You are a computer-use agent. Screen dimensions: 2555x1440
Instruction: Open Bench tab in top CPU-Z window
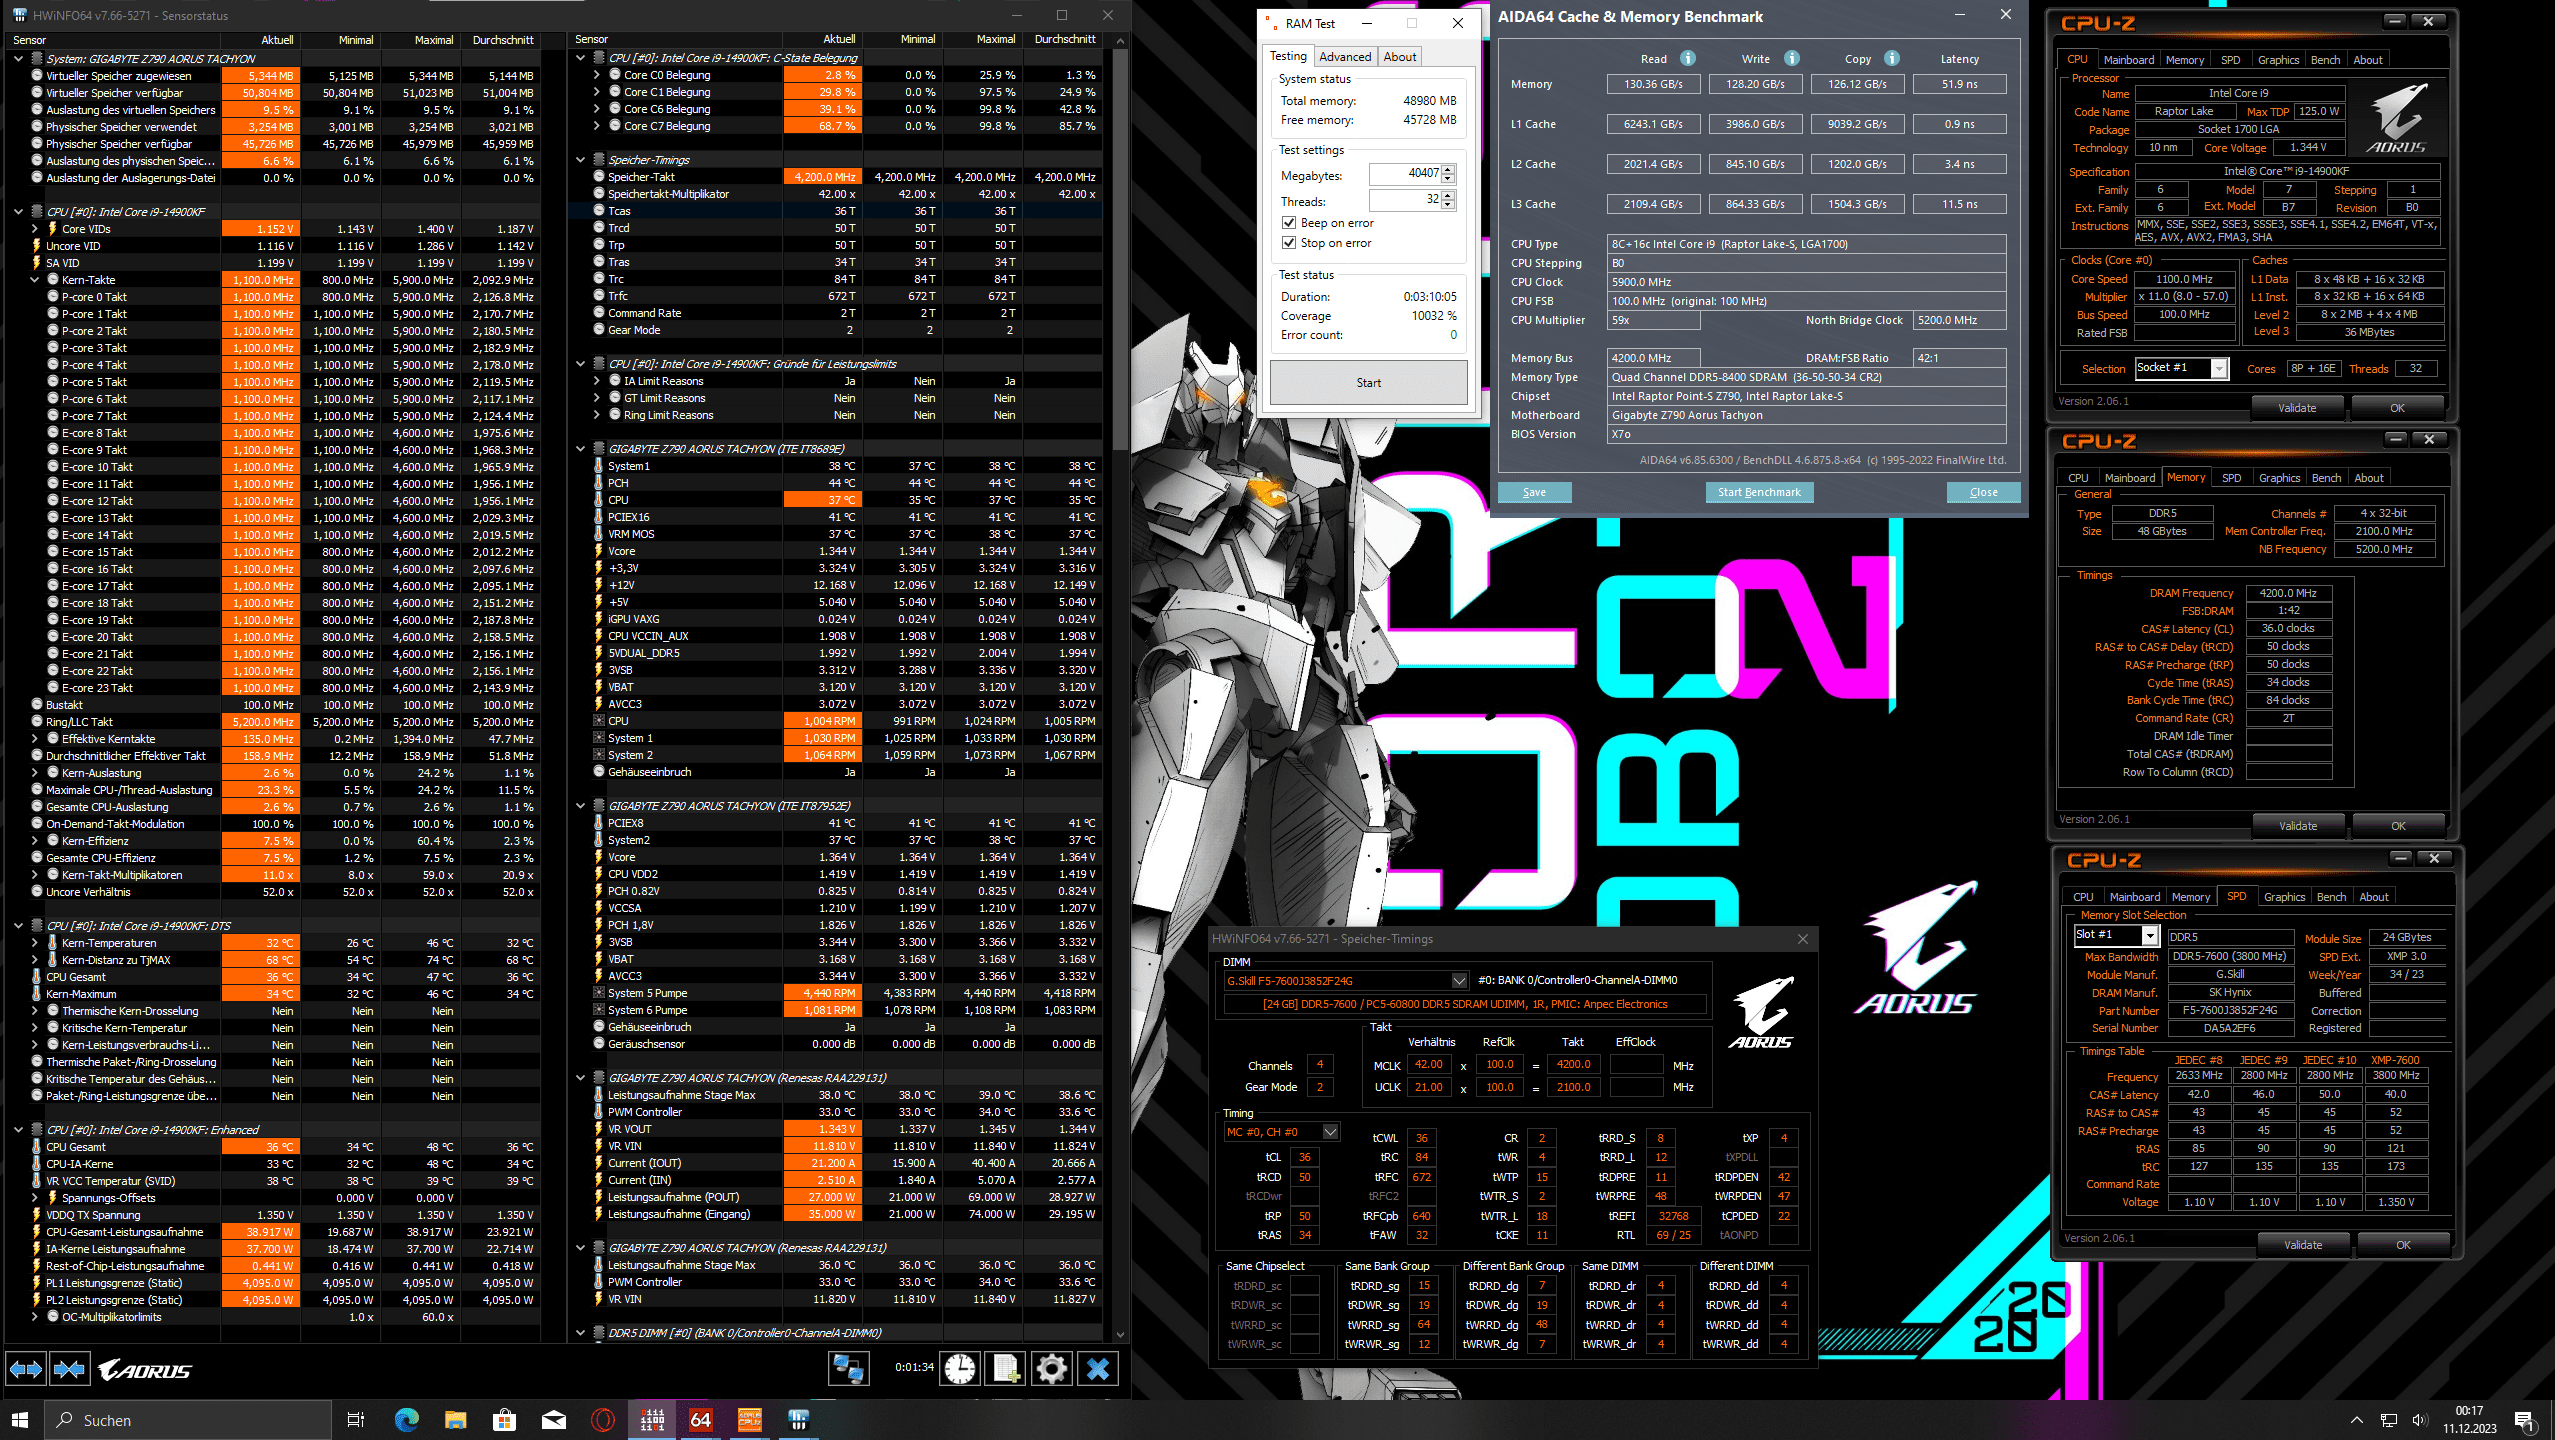(x=2325, y=60)
